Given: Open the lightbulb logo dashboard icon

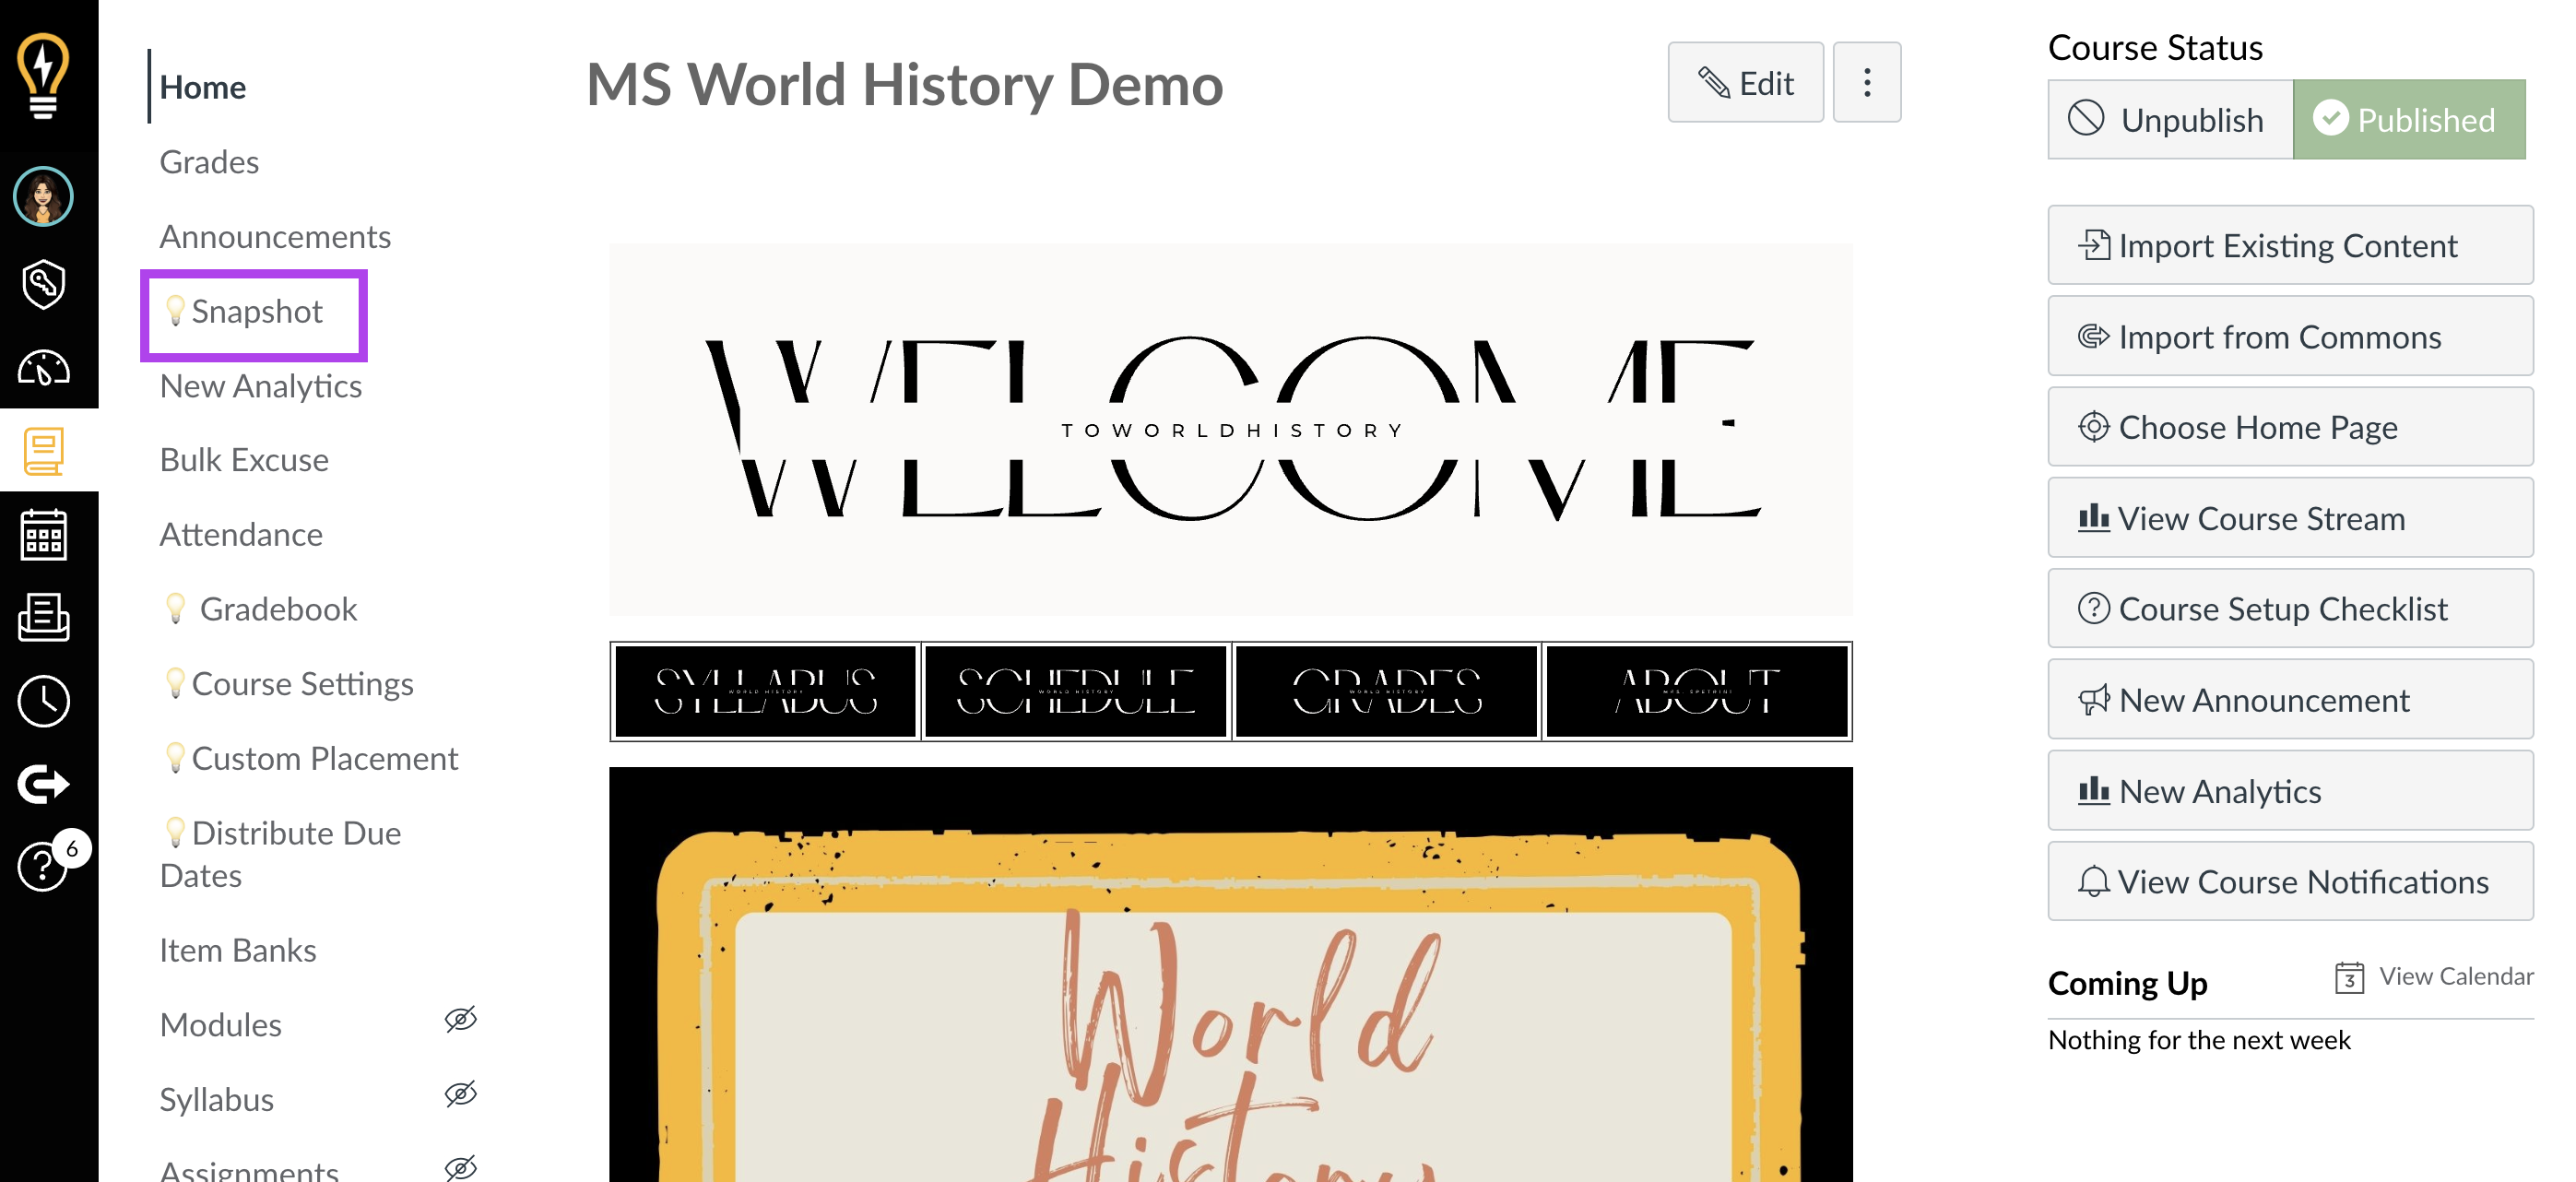Looking at the screenshot, I should [43, 76].
